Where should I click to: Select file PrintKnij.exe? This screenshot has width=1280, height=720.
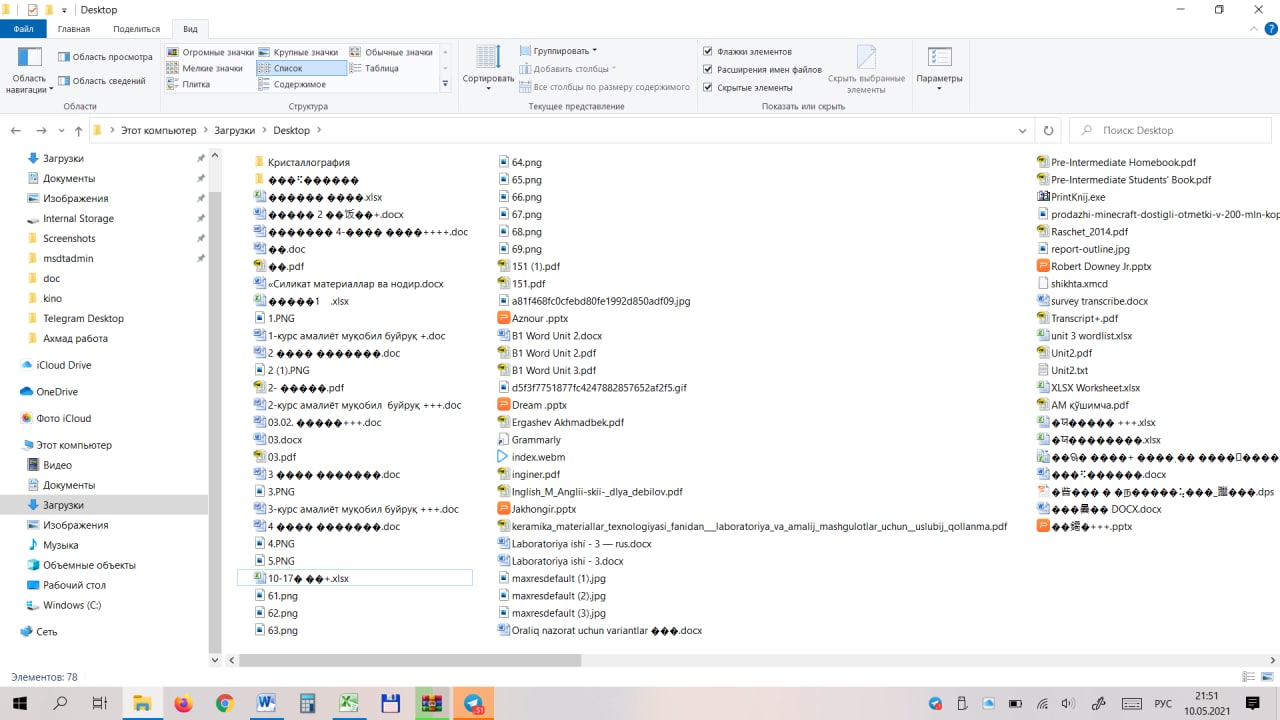(1071, 197)
